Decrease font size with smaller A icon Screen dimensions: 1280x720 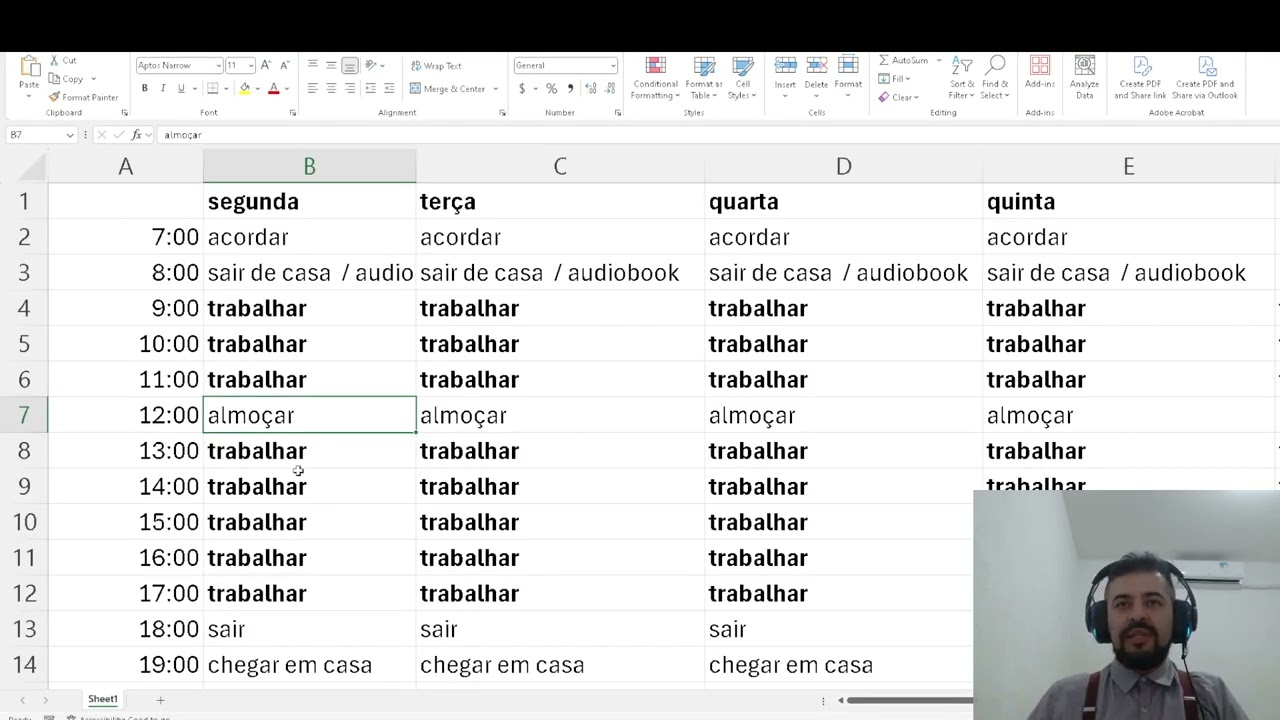point(284,65)
